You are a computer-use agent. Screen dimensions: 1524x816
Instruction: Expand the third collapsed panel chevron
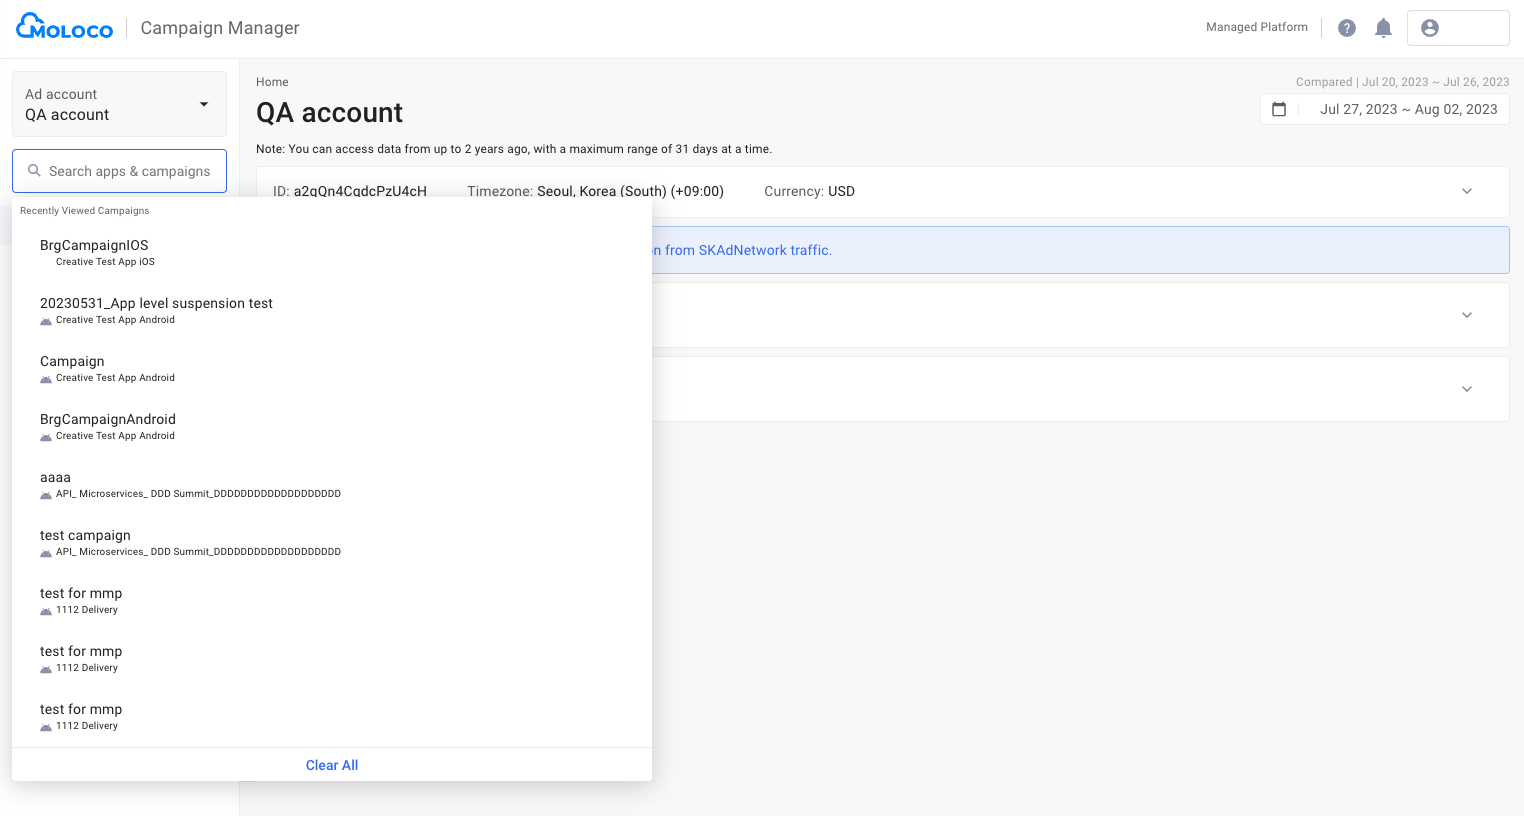pos(1466,389)
